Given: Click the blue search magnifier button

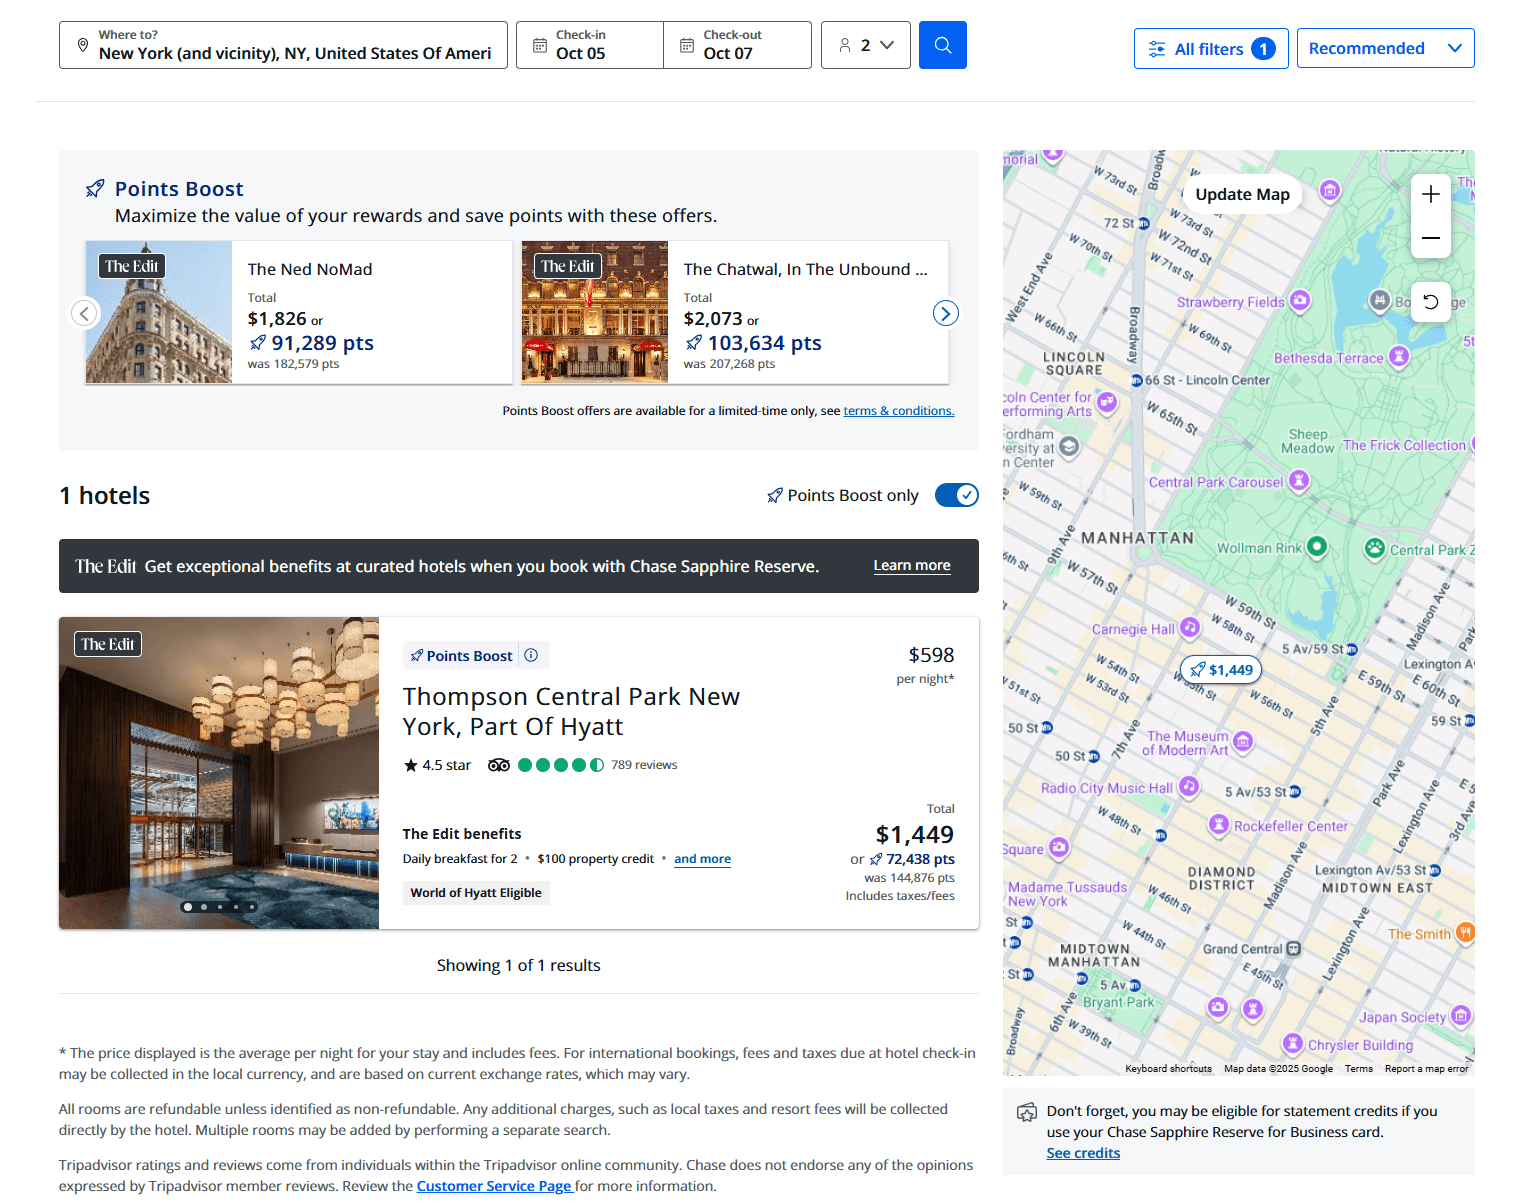Looking at the screenshot, I should tap(942, 45).
